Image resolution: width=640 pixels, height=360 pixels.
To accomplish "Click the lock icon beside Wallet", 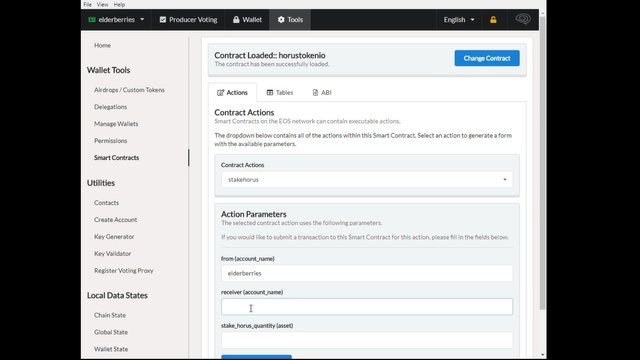I will [236, 20].
